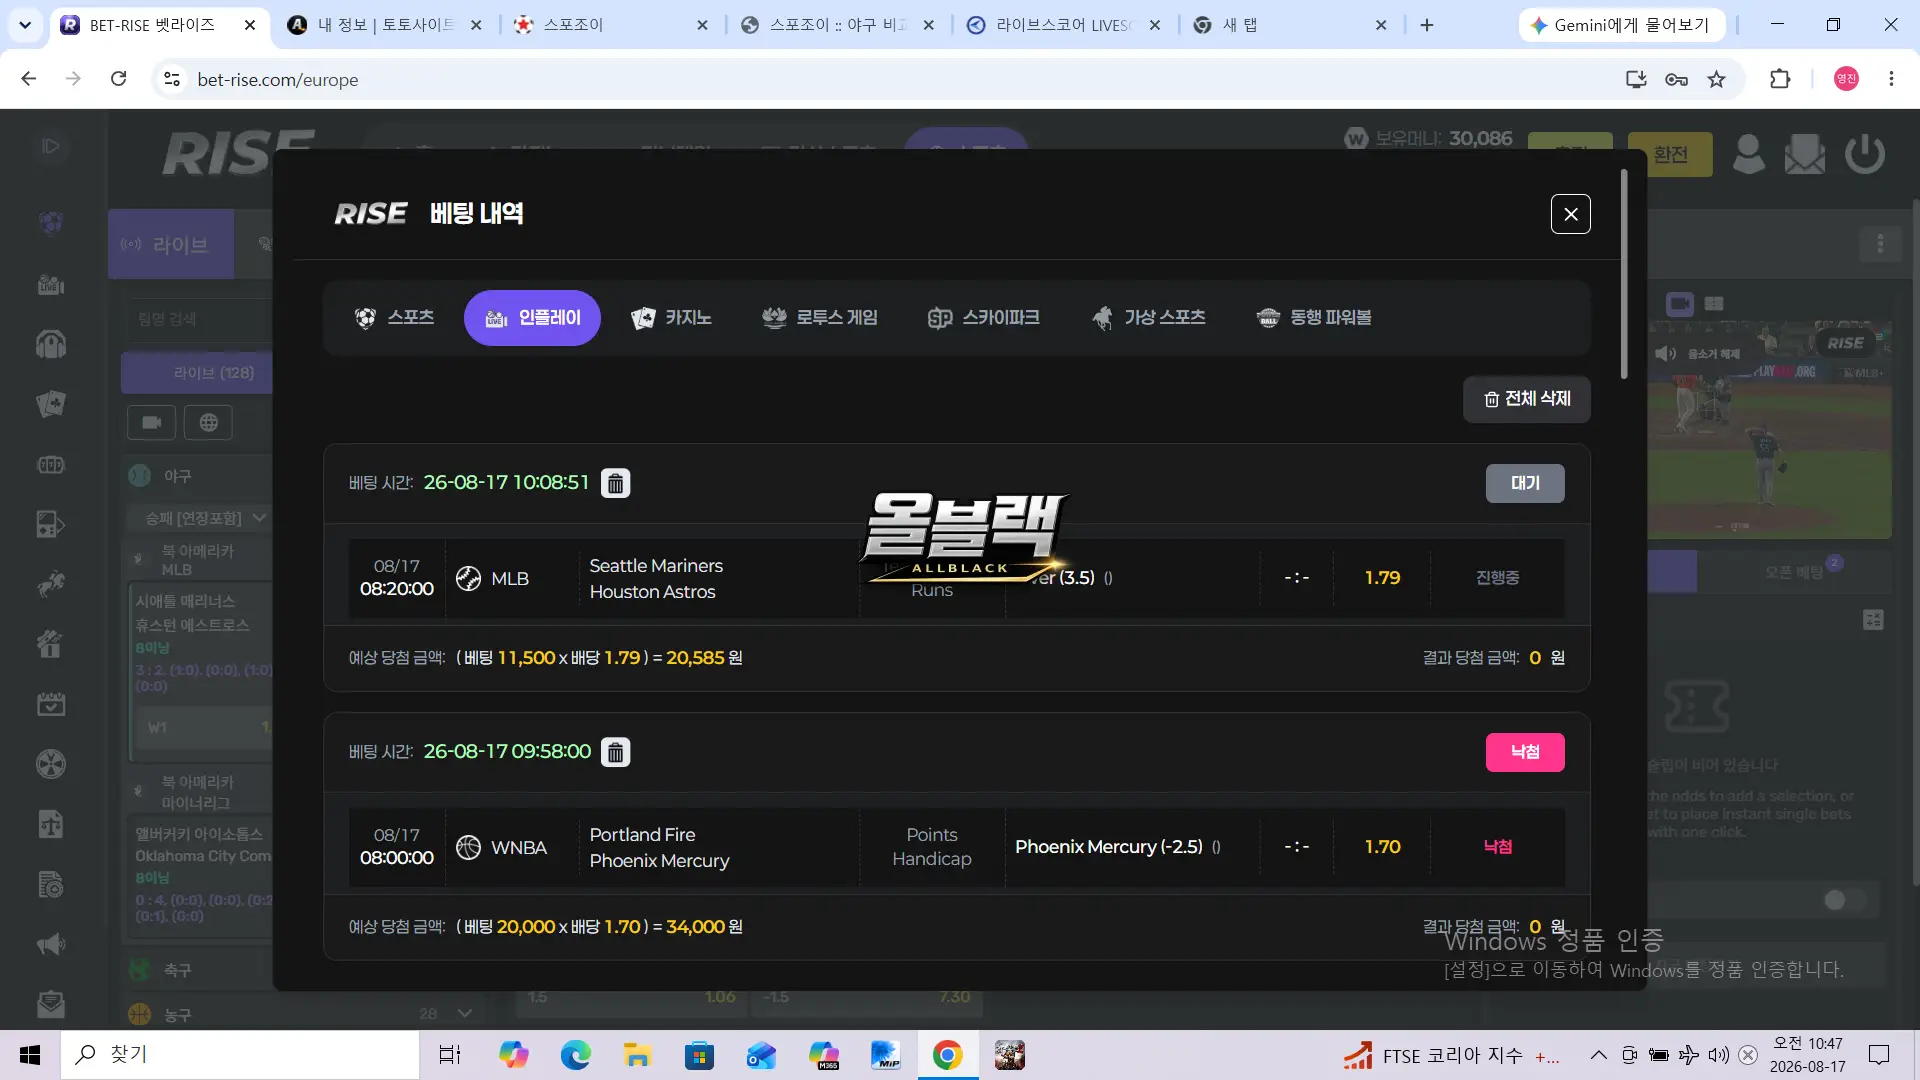Screen dimensions: 1920x1080
Task: Click the Seattle Mariners vs Houston Astros match
Action: [656, 579]
